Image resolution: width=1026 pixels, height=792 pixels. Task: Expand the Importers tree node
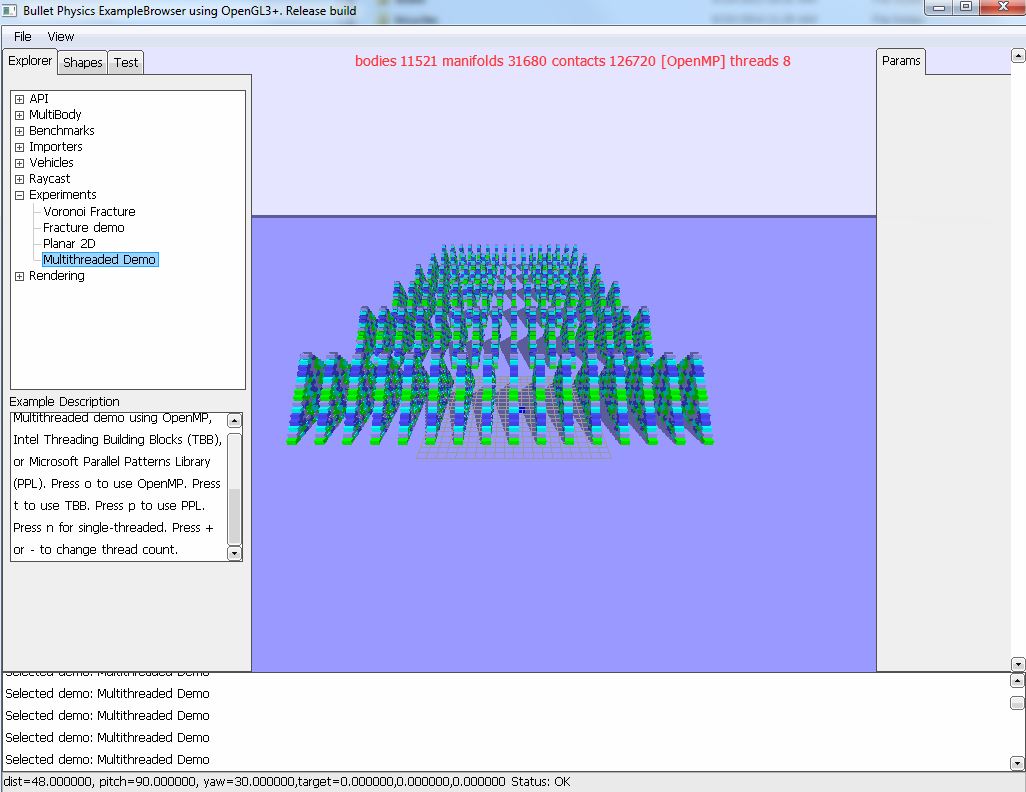click(x=20, y=147)
